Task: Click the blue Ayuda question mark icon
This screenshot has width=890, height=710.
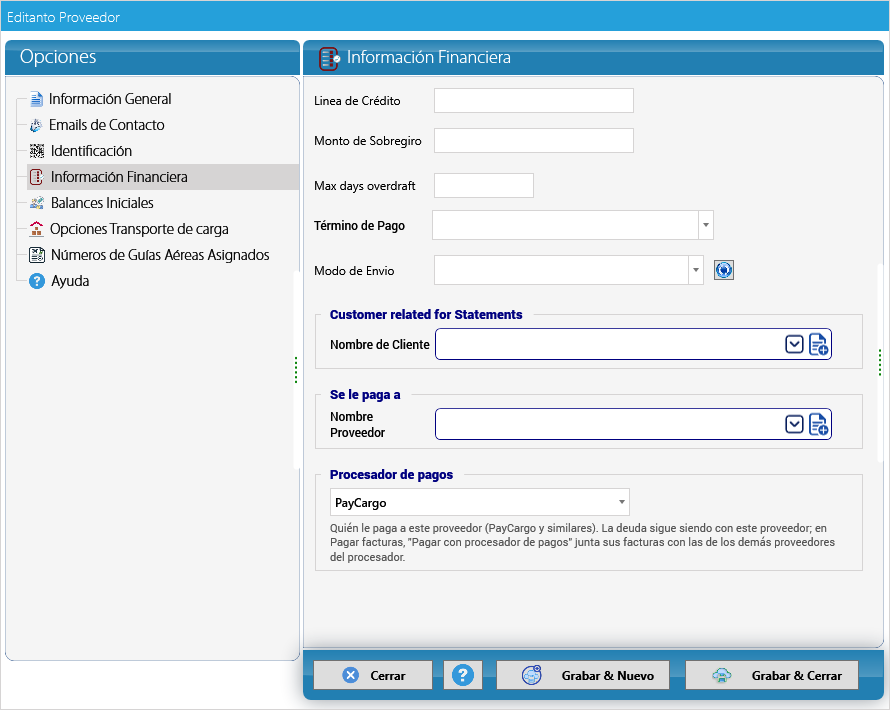Action: pos(37,281)
